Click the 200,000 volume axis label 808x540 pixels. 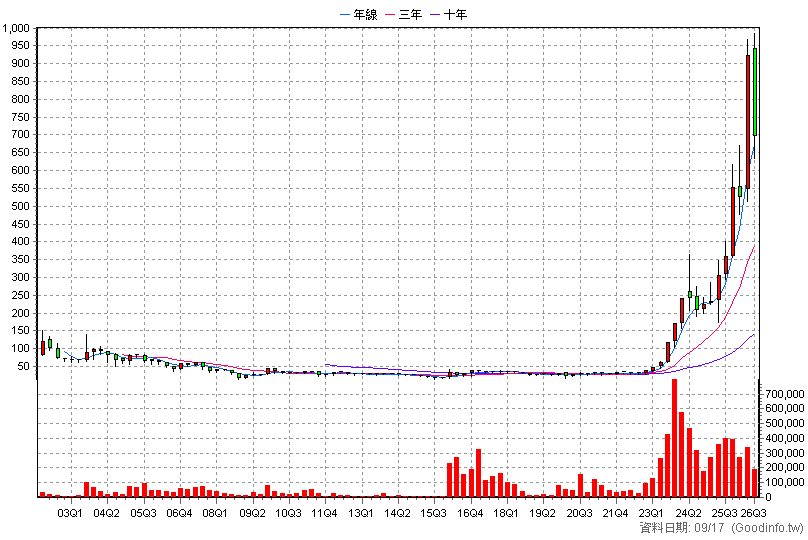pos(785,468)
